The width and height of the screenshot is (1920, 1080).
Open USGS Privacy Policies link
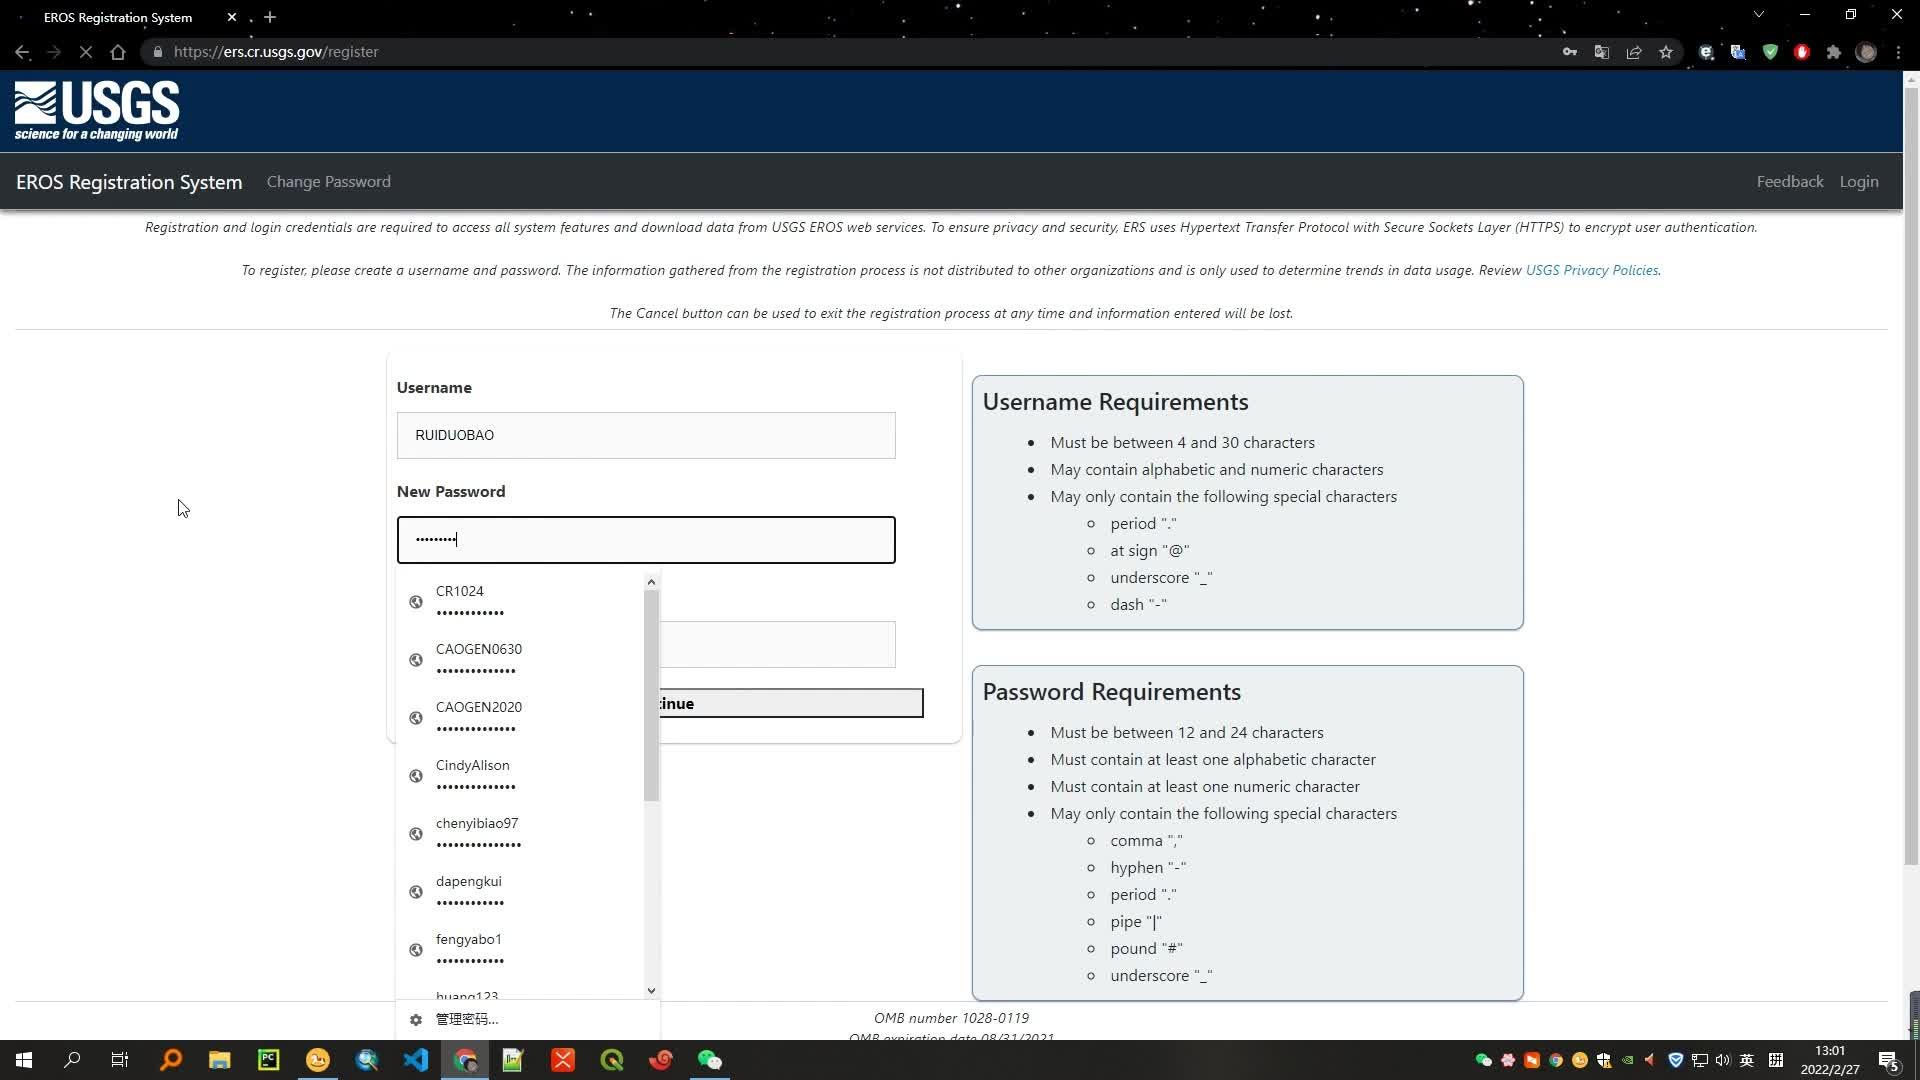(1591, 270)
